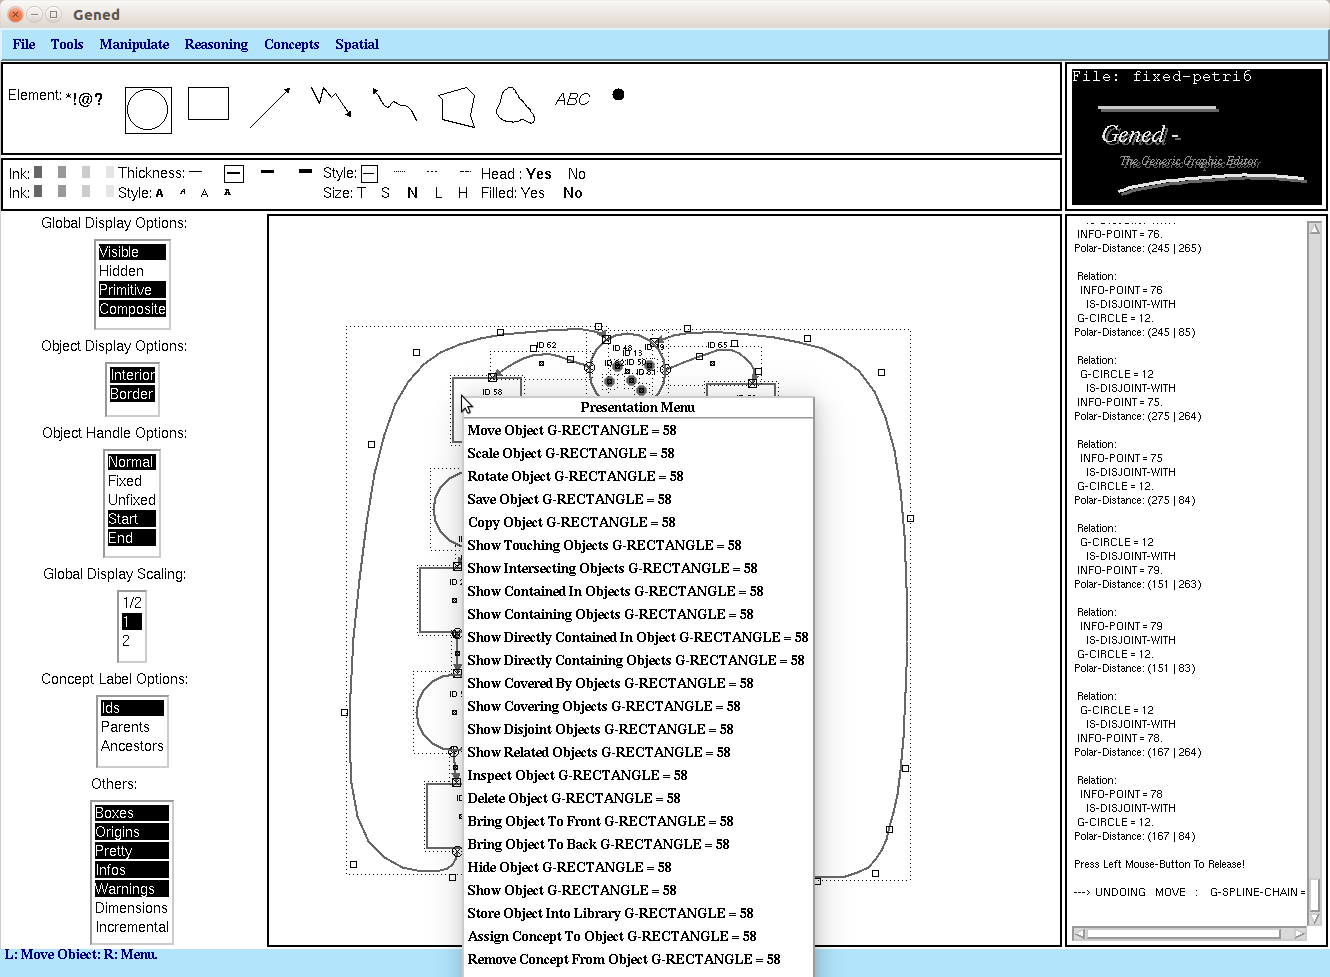Toggle the Incremental option under Others
This screenshot has height=977, width=1330.
point(132,927)
